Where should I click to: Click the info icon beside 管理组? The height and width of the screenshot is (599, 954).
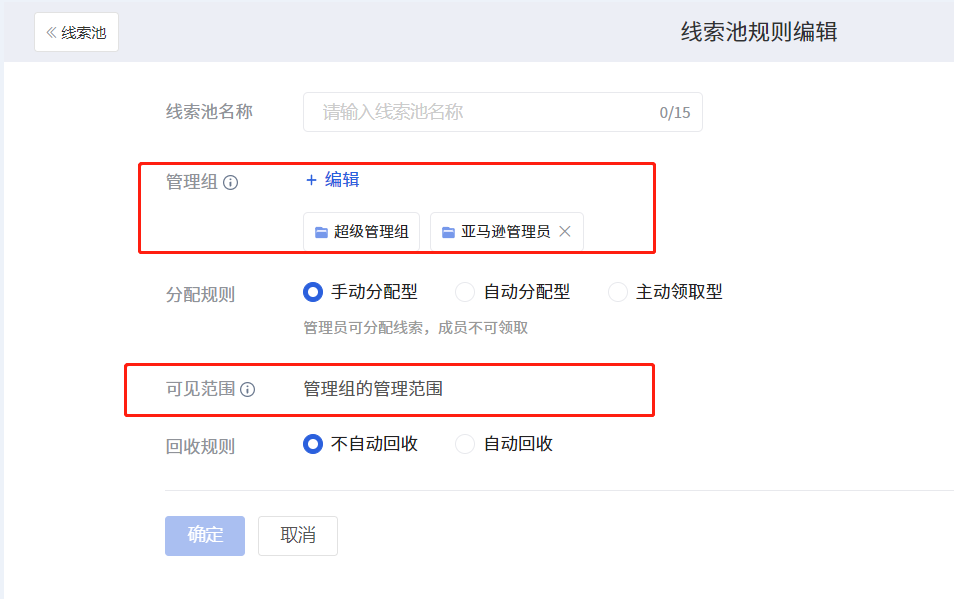[231, 182]
